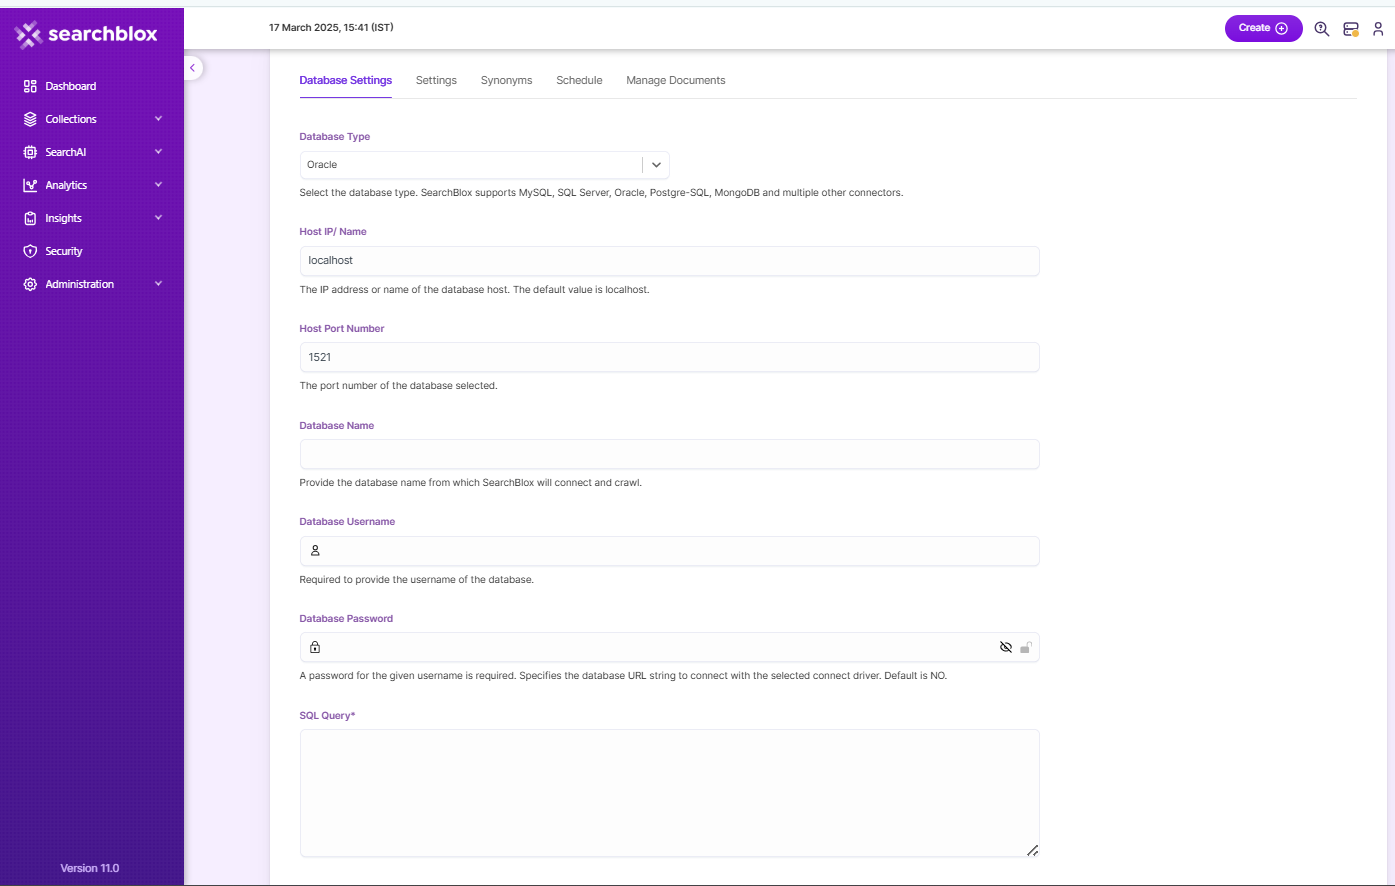Click the SearchAI chip icon
Screen dimensions: 1395x886
30,152
